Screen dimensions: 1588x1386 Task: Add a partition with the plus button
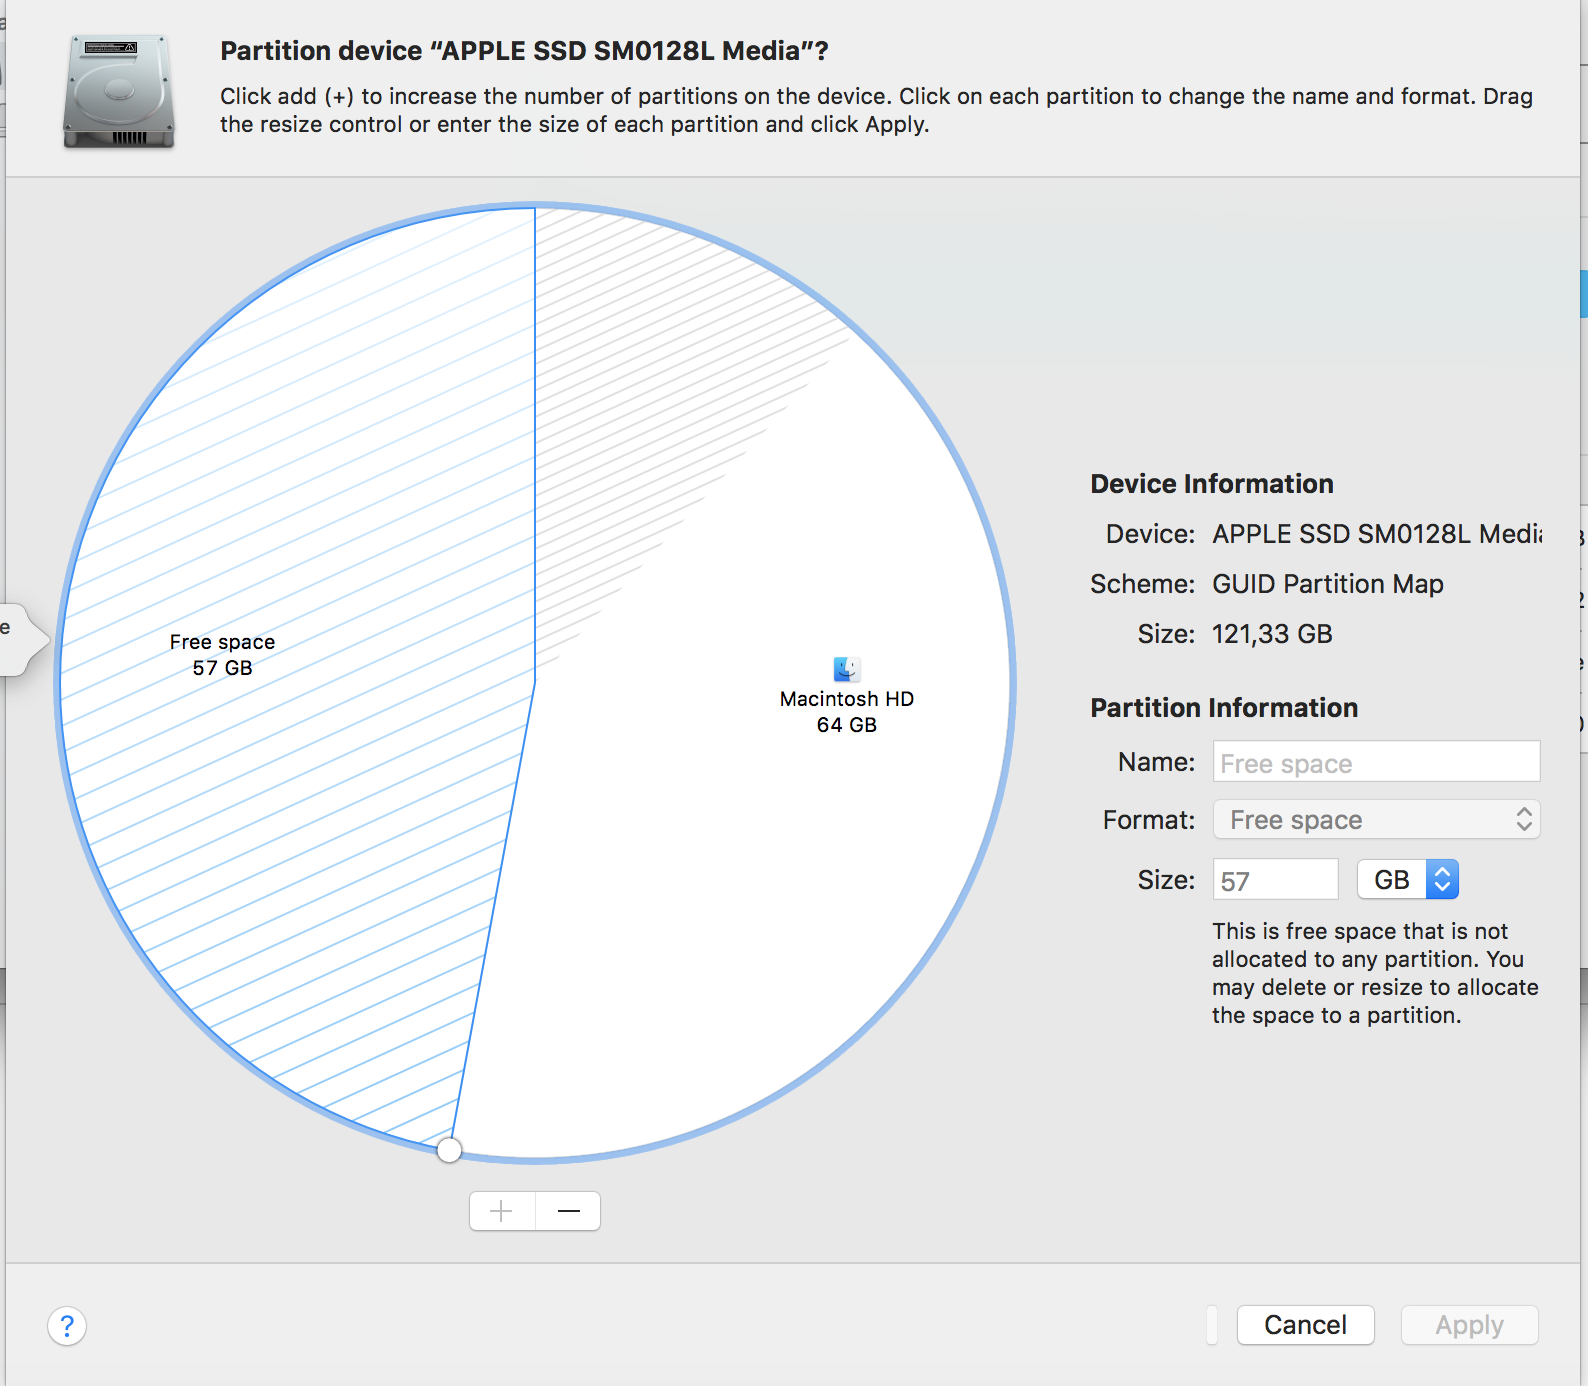click(x=502, y=1211)
